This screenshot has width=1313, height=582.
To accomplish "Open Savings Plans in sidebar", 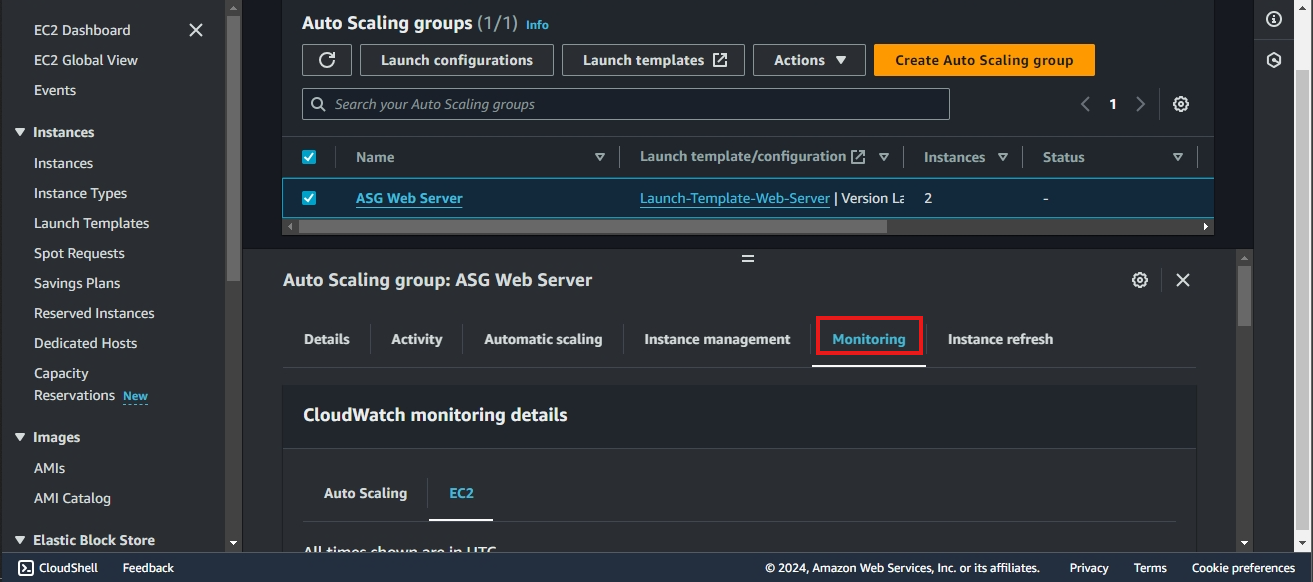I will (77, 283).
